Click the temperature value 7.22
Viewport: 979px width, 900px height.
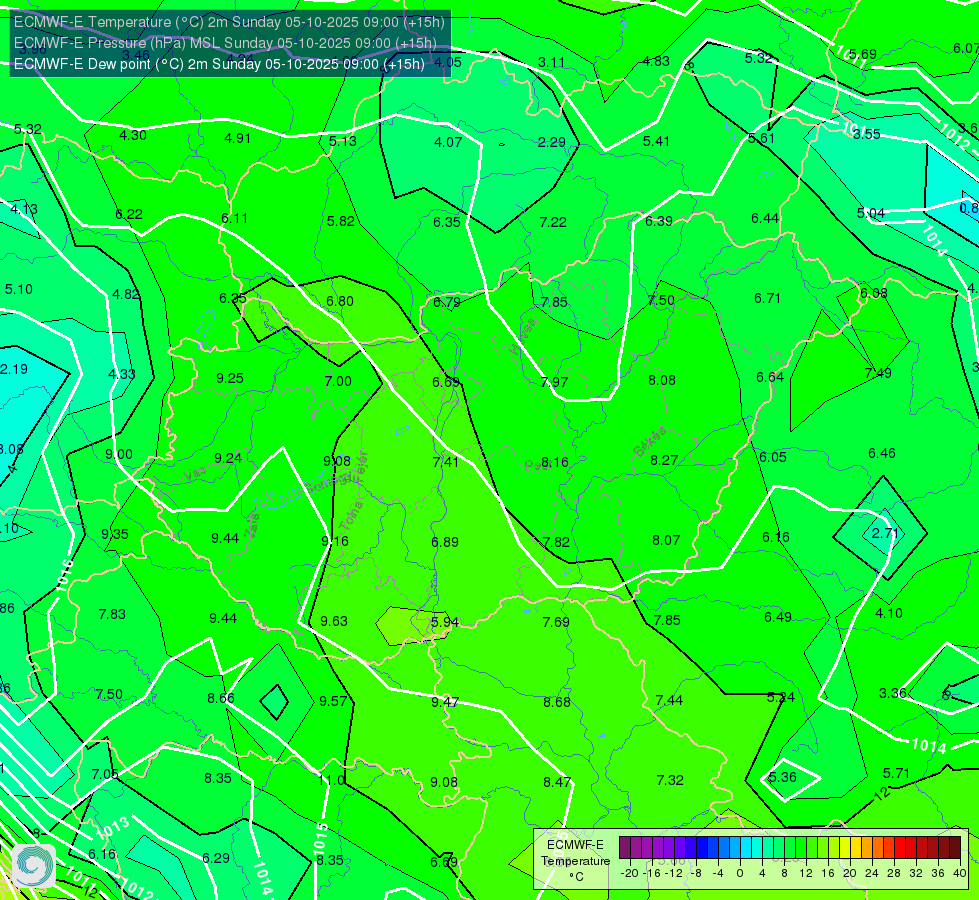pos(553,222)
